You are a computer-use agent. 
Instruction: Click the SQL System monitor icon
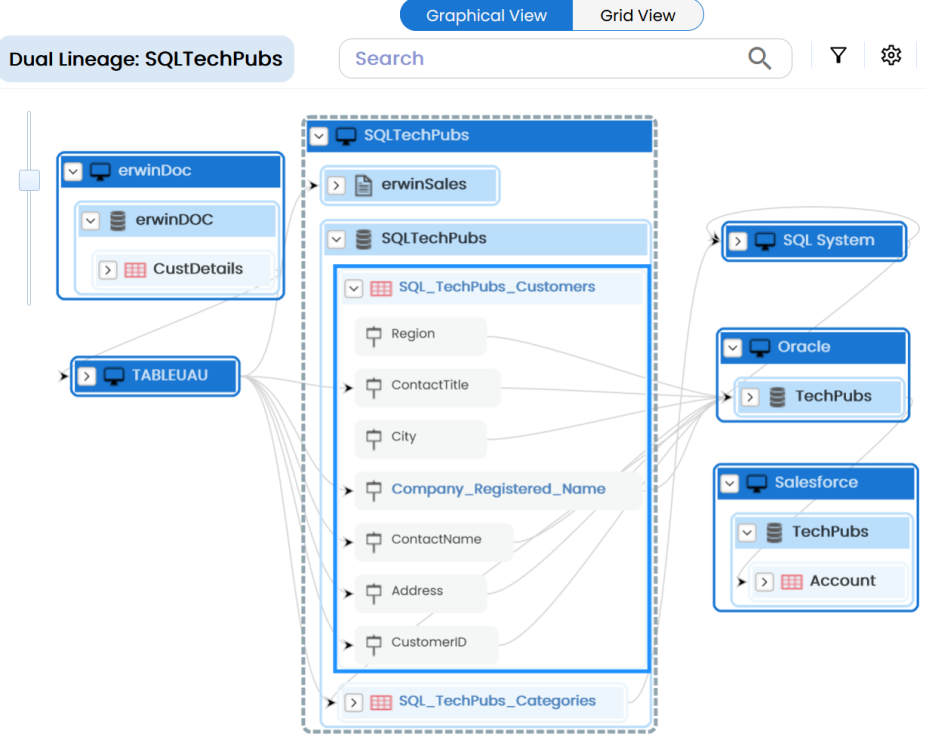pos(765,242)
